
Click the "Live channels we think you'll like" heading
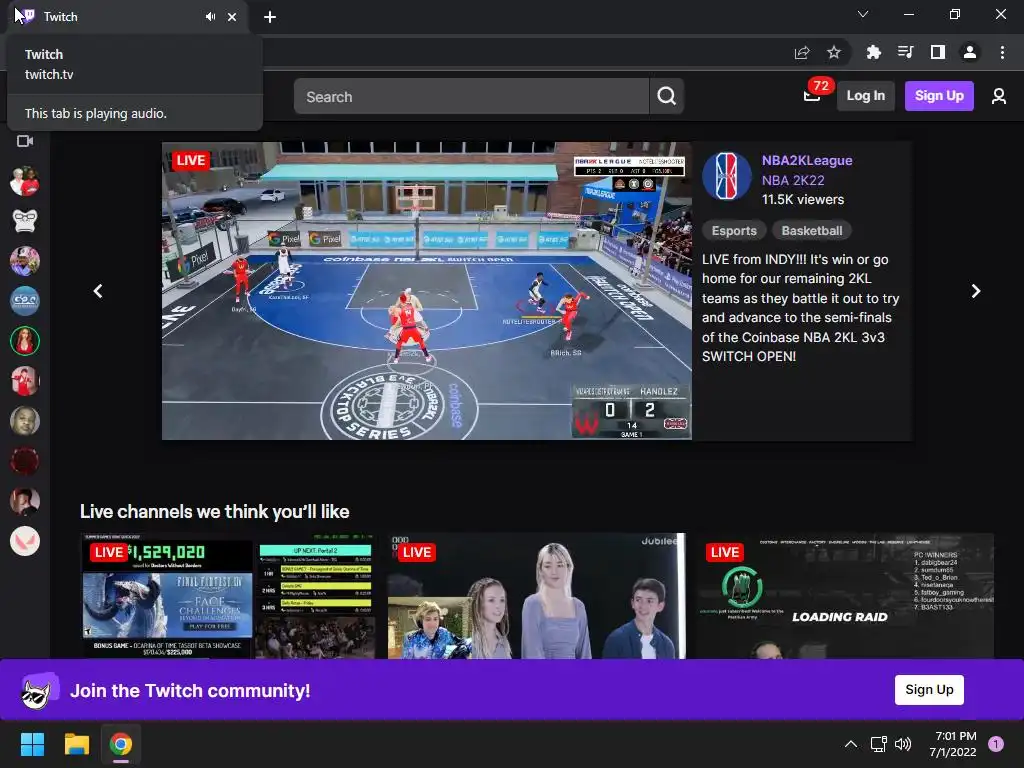[x=214, y=511]
